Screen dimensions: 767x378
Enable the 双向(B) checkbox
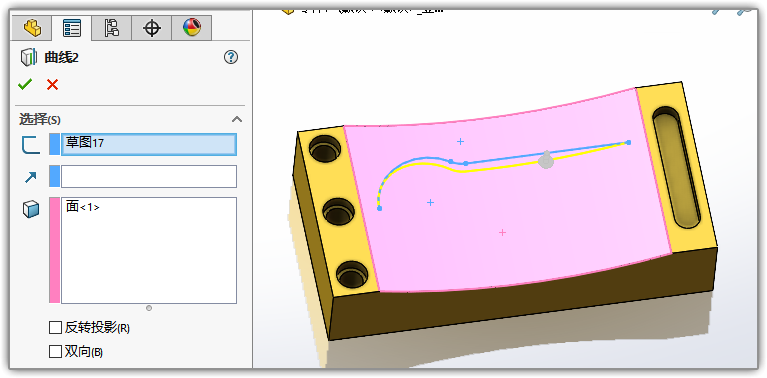(x=55, y=352)
